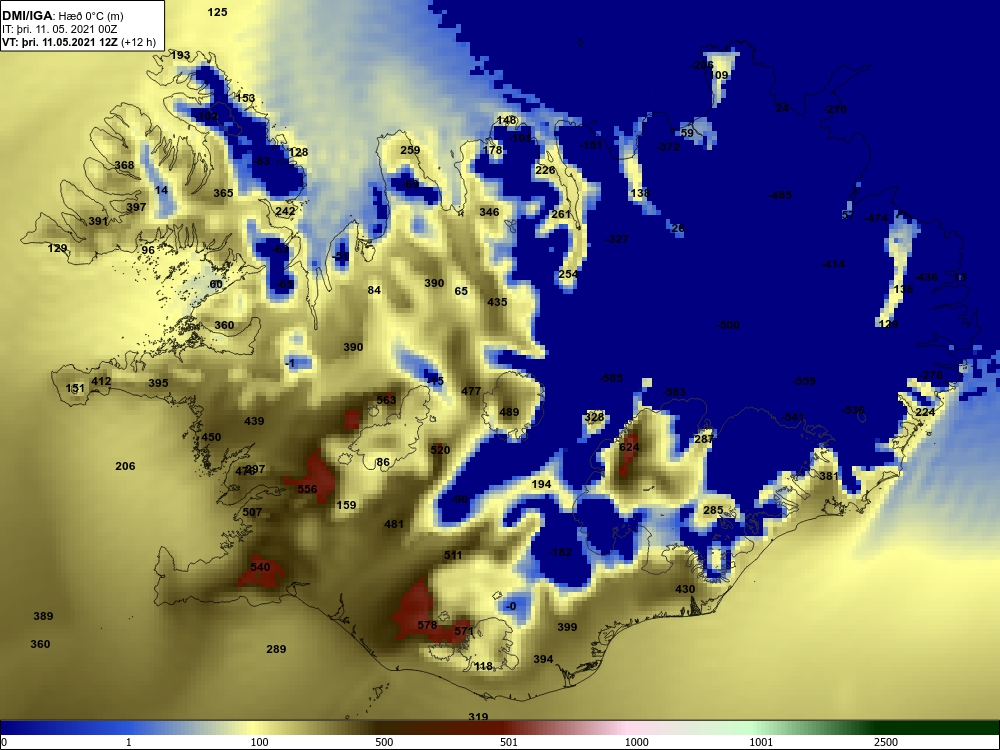Image resolution: width=1000 pixels, height=750 pixels.
Task: Click the 556 label on red patch
Action: coord(307,489)
